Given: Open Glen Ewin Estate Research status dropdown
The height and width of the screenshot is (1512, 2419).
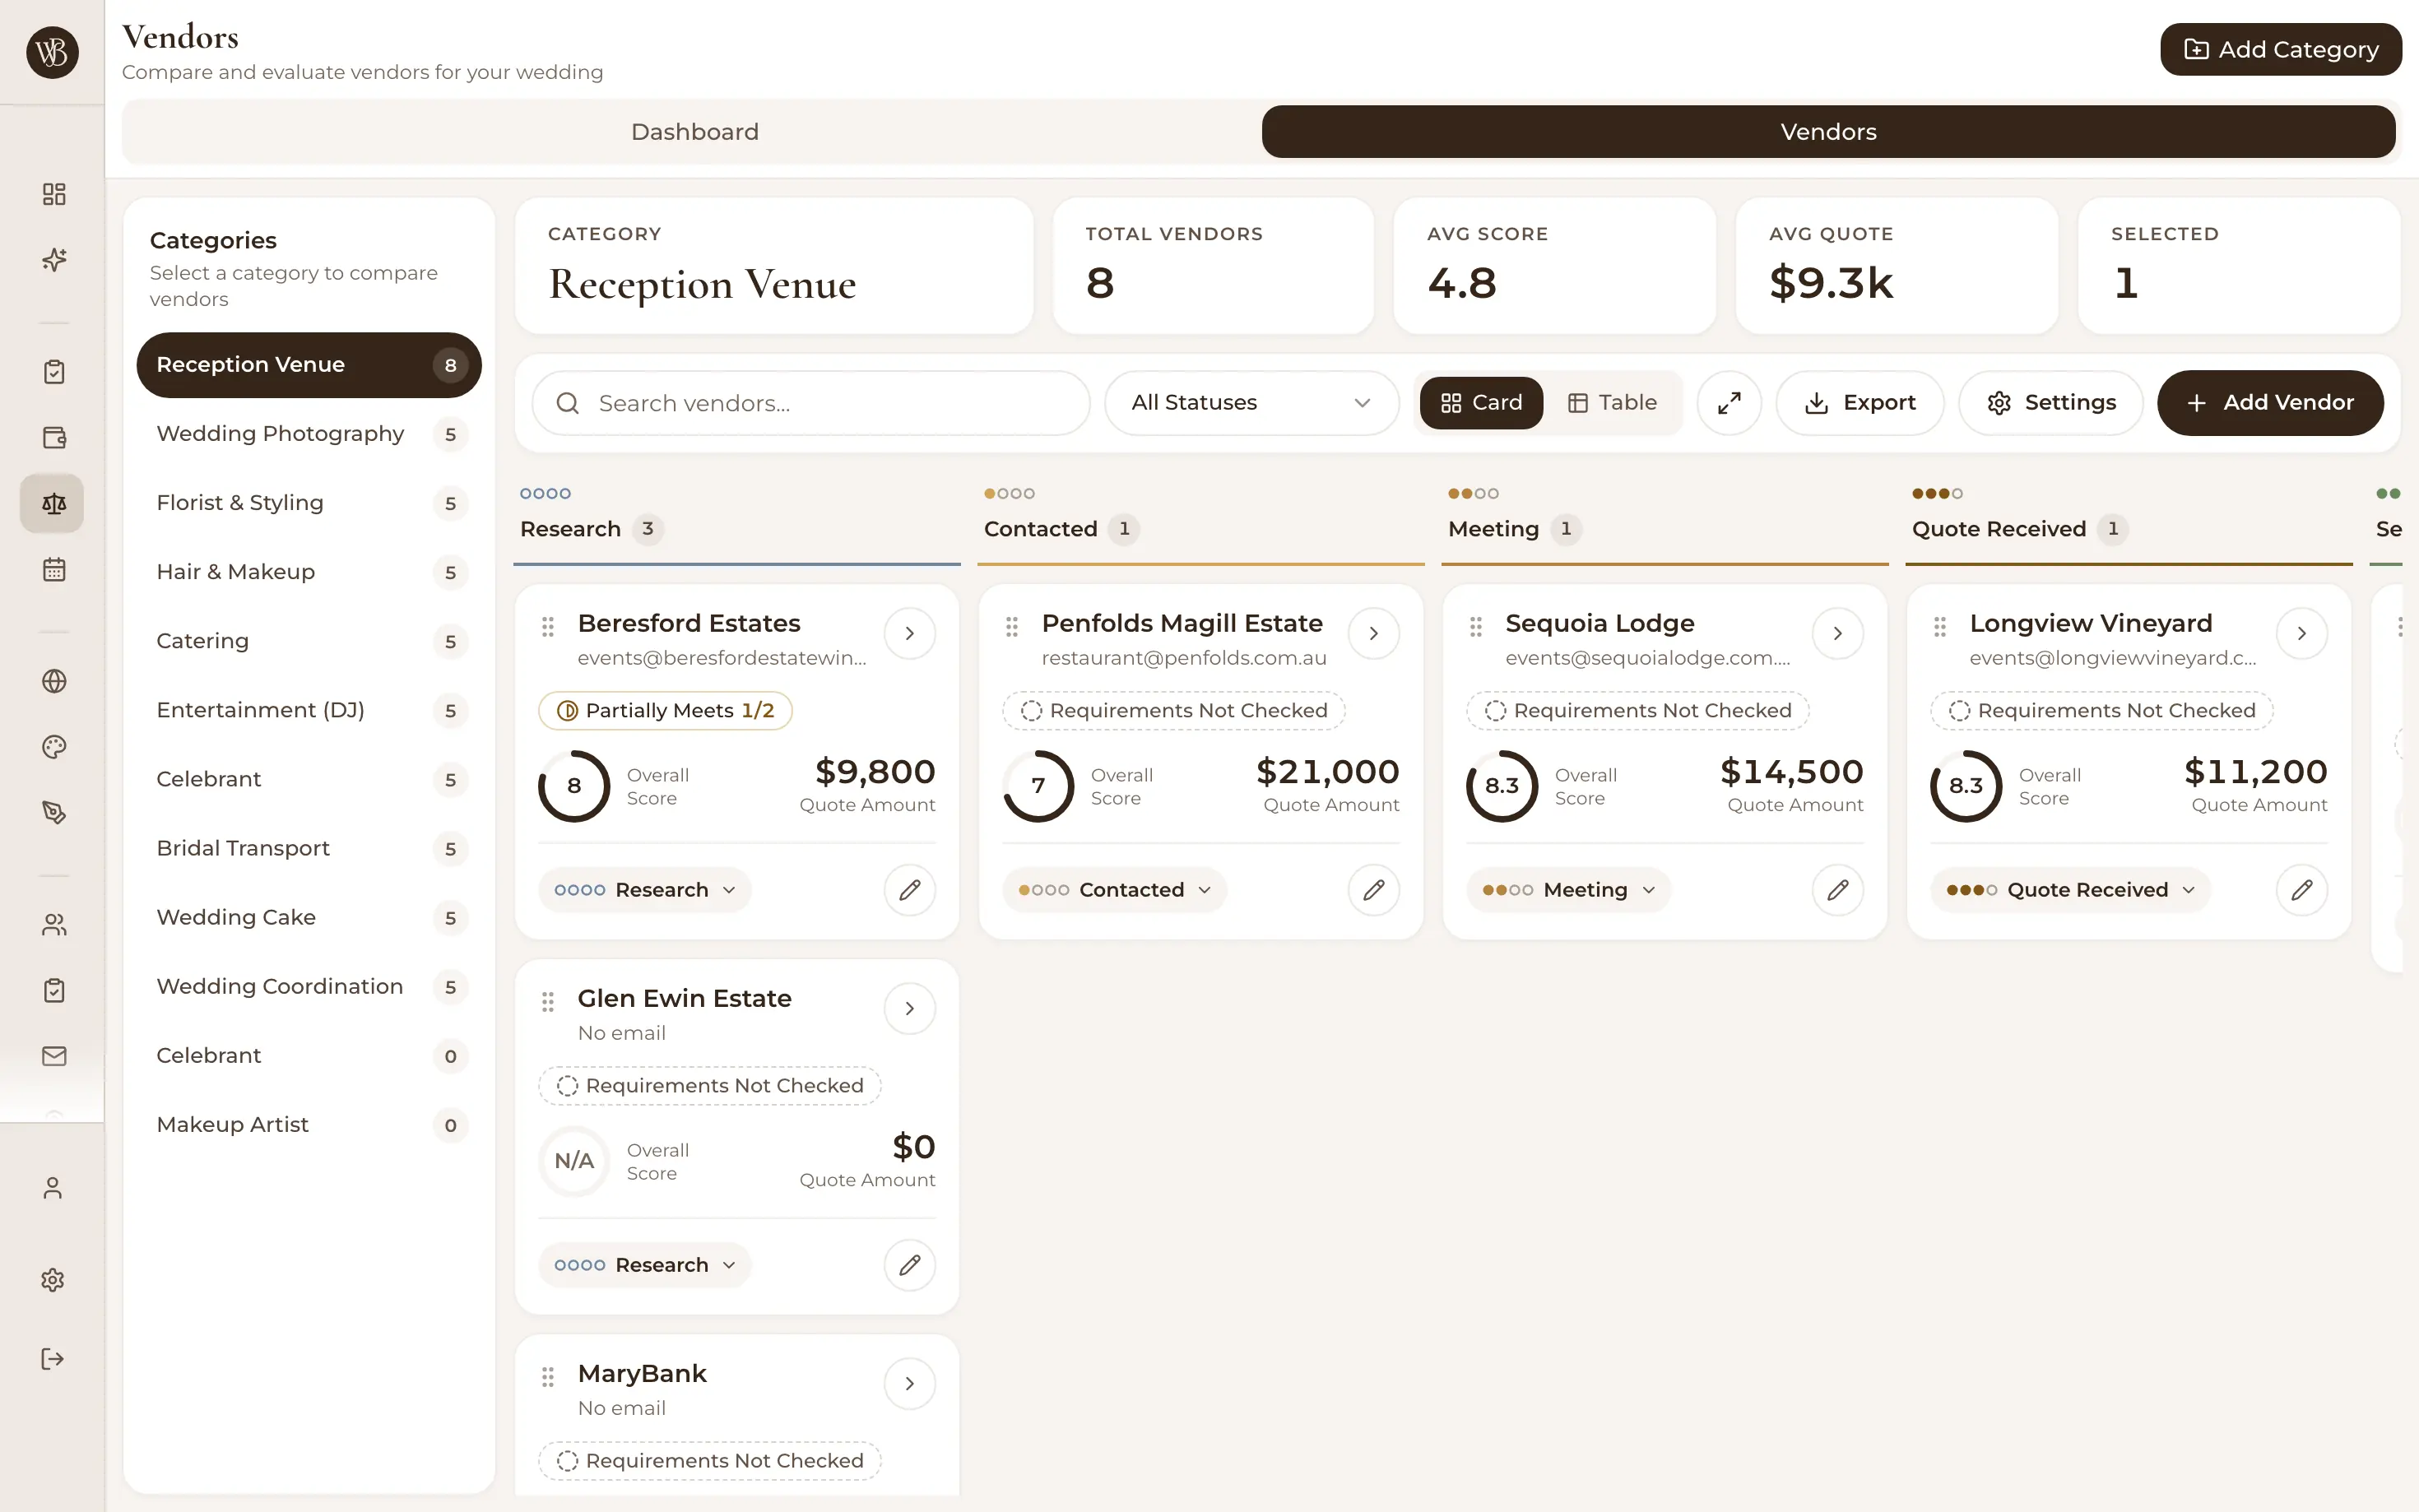Looking at the screenshot, I should (x=645, y=1265).
